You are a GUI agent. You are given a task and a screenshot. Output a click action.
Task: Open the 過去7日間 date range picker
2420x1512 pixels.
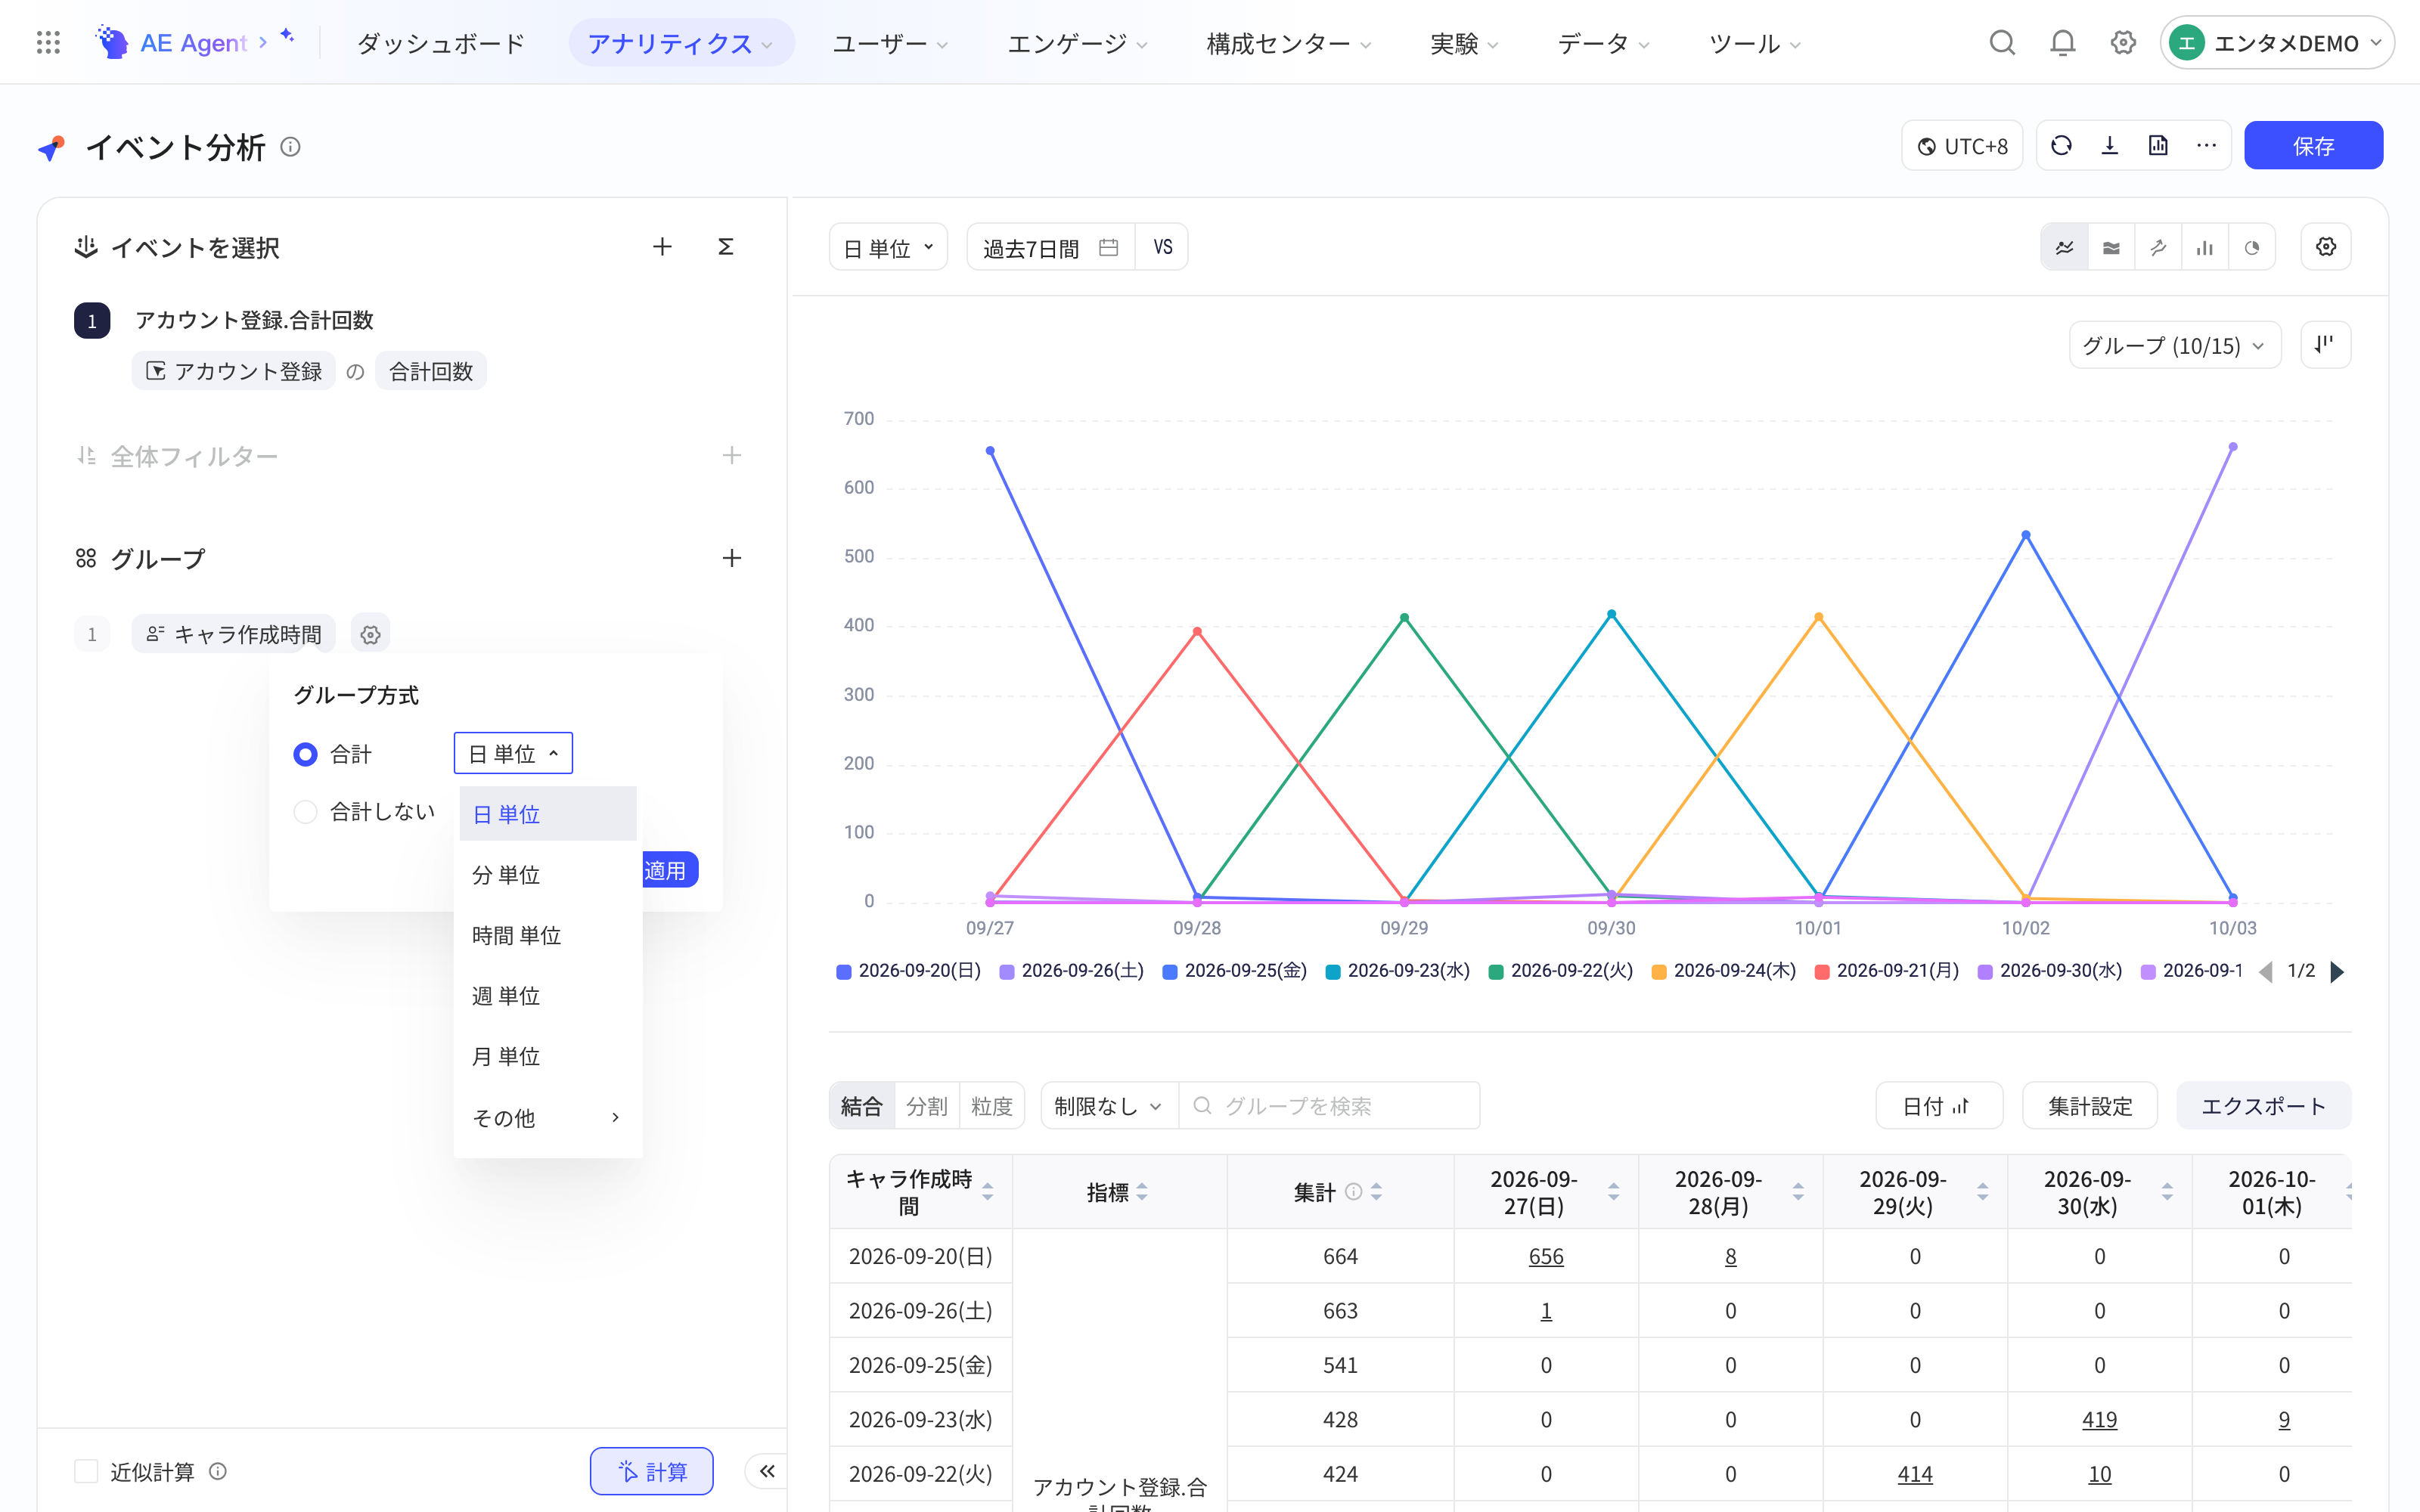point(1050,247)
